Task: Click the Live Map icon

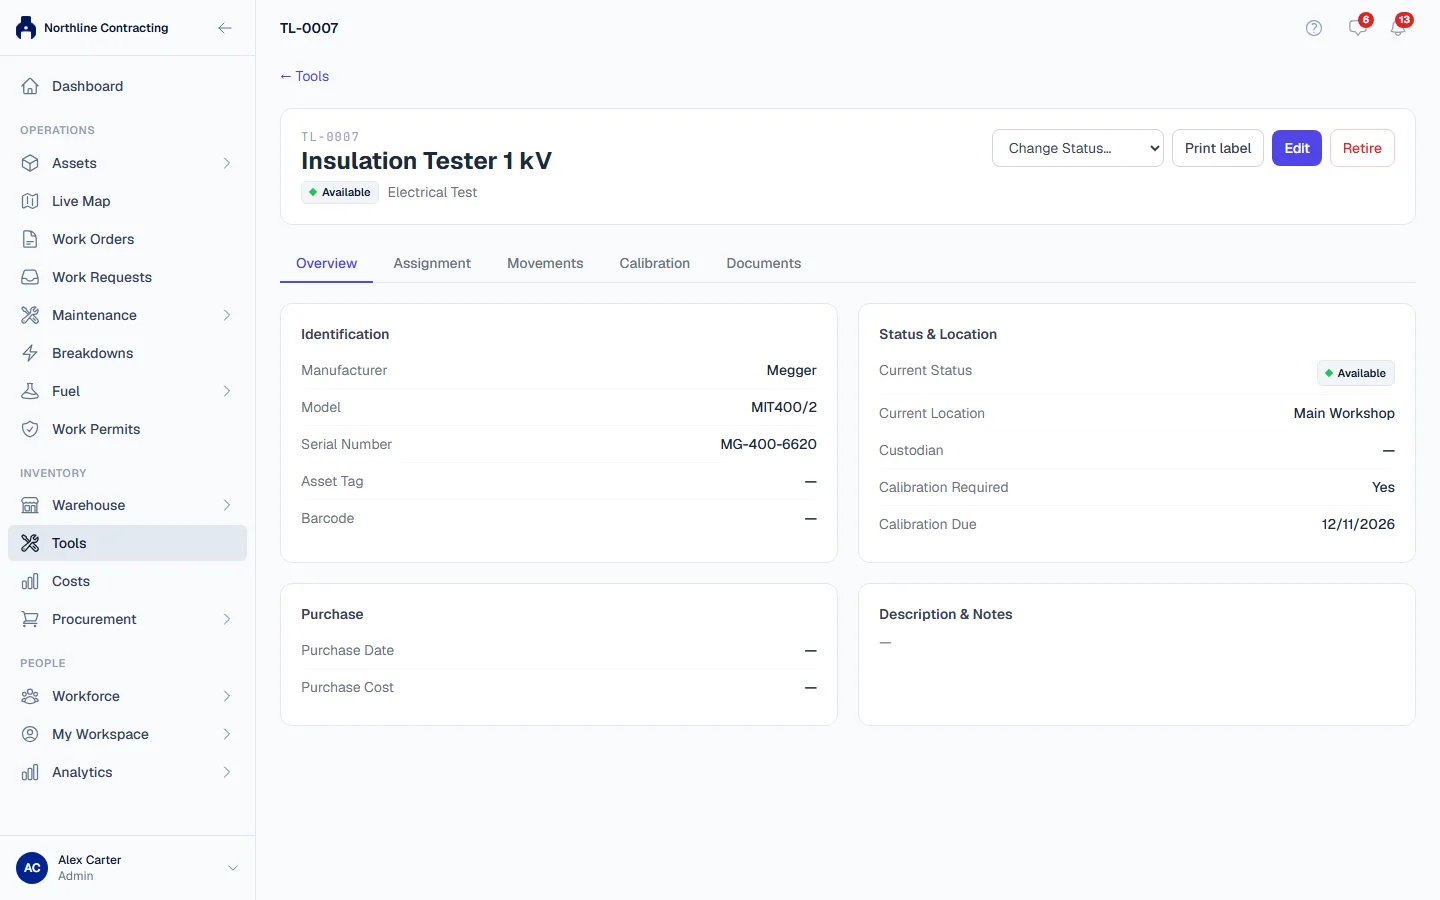Action: [x=30, y=201]
